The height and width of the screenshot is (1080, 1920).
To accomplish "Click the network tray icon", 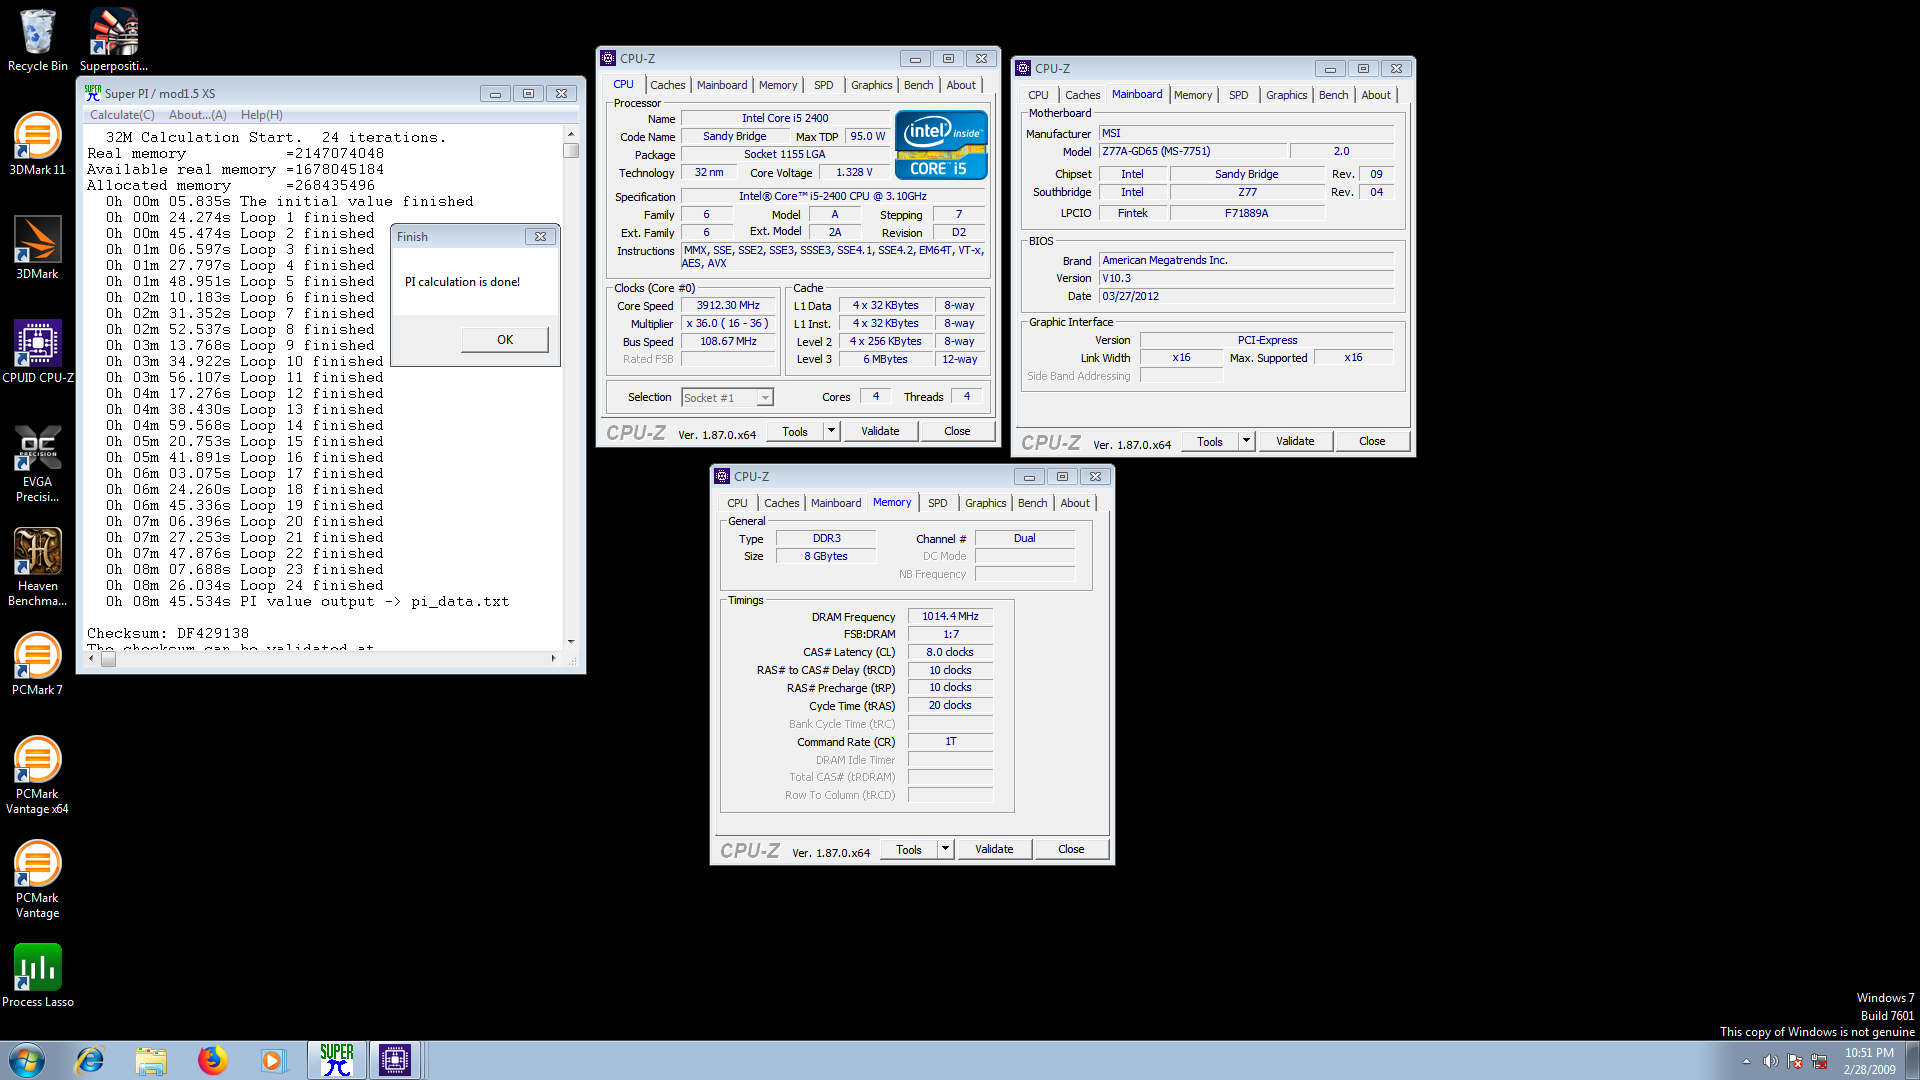I will pyautogui.click(x=1819, y=1061).
